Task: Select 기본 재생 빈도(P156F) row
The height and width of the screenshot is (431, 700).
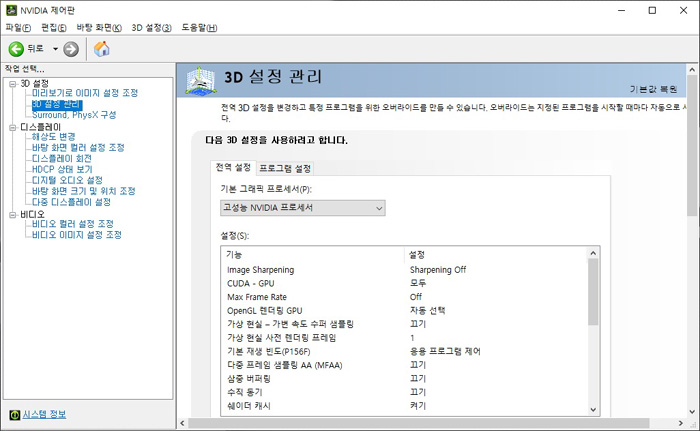Action: point(405,351)
